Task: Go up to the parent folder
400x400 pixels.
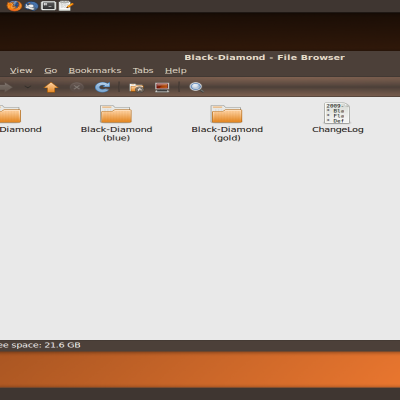Action: click(x=51, y=87)
